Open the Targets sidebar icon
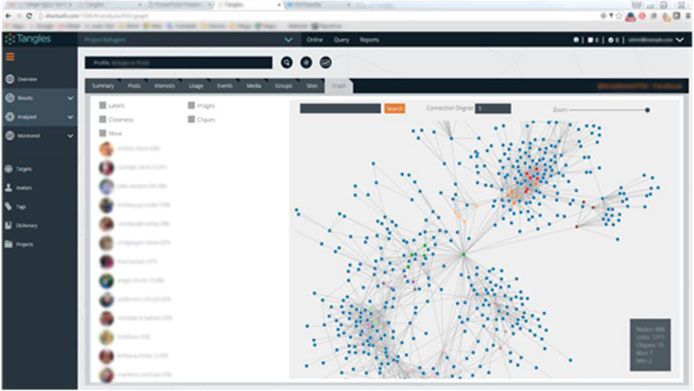 tap(9, 169)
